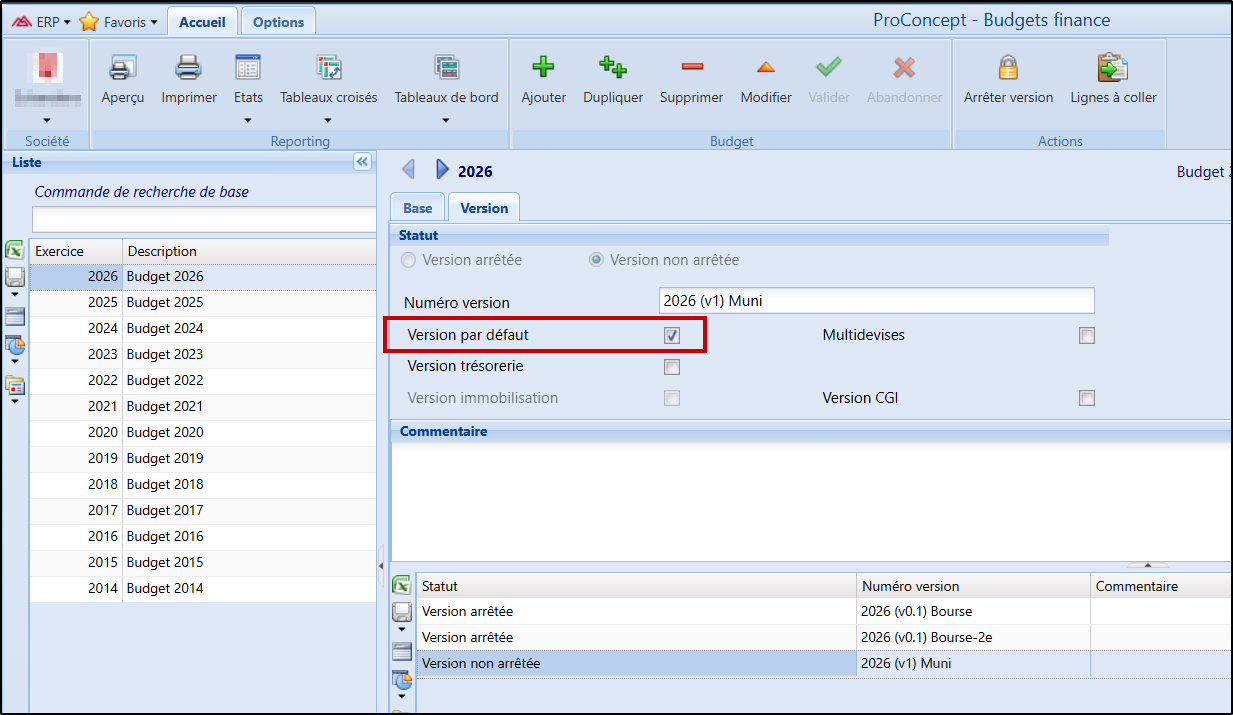This screenshot has height=715, width=1233.
Task: Open the Tableaux de bord dropdown
Action: click(x=446, y=120)
